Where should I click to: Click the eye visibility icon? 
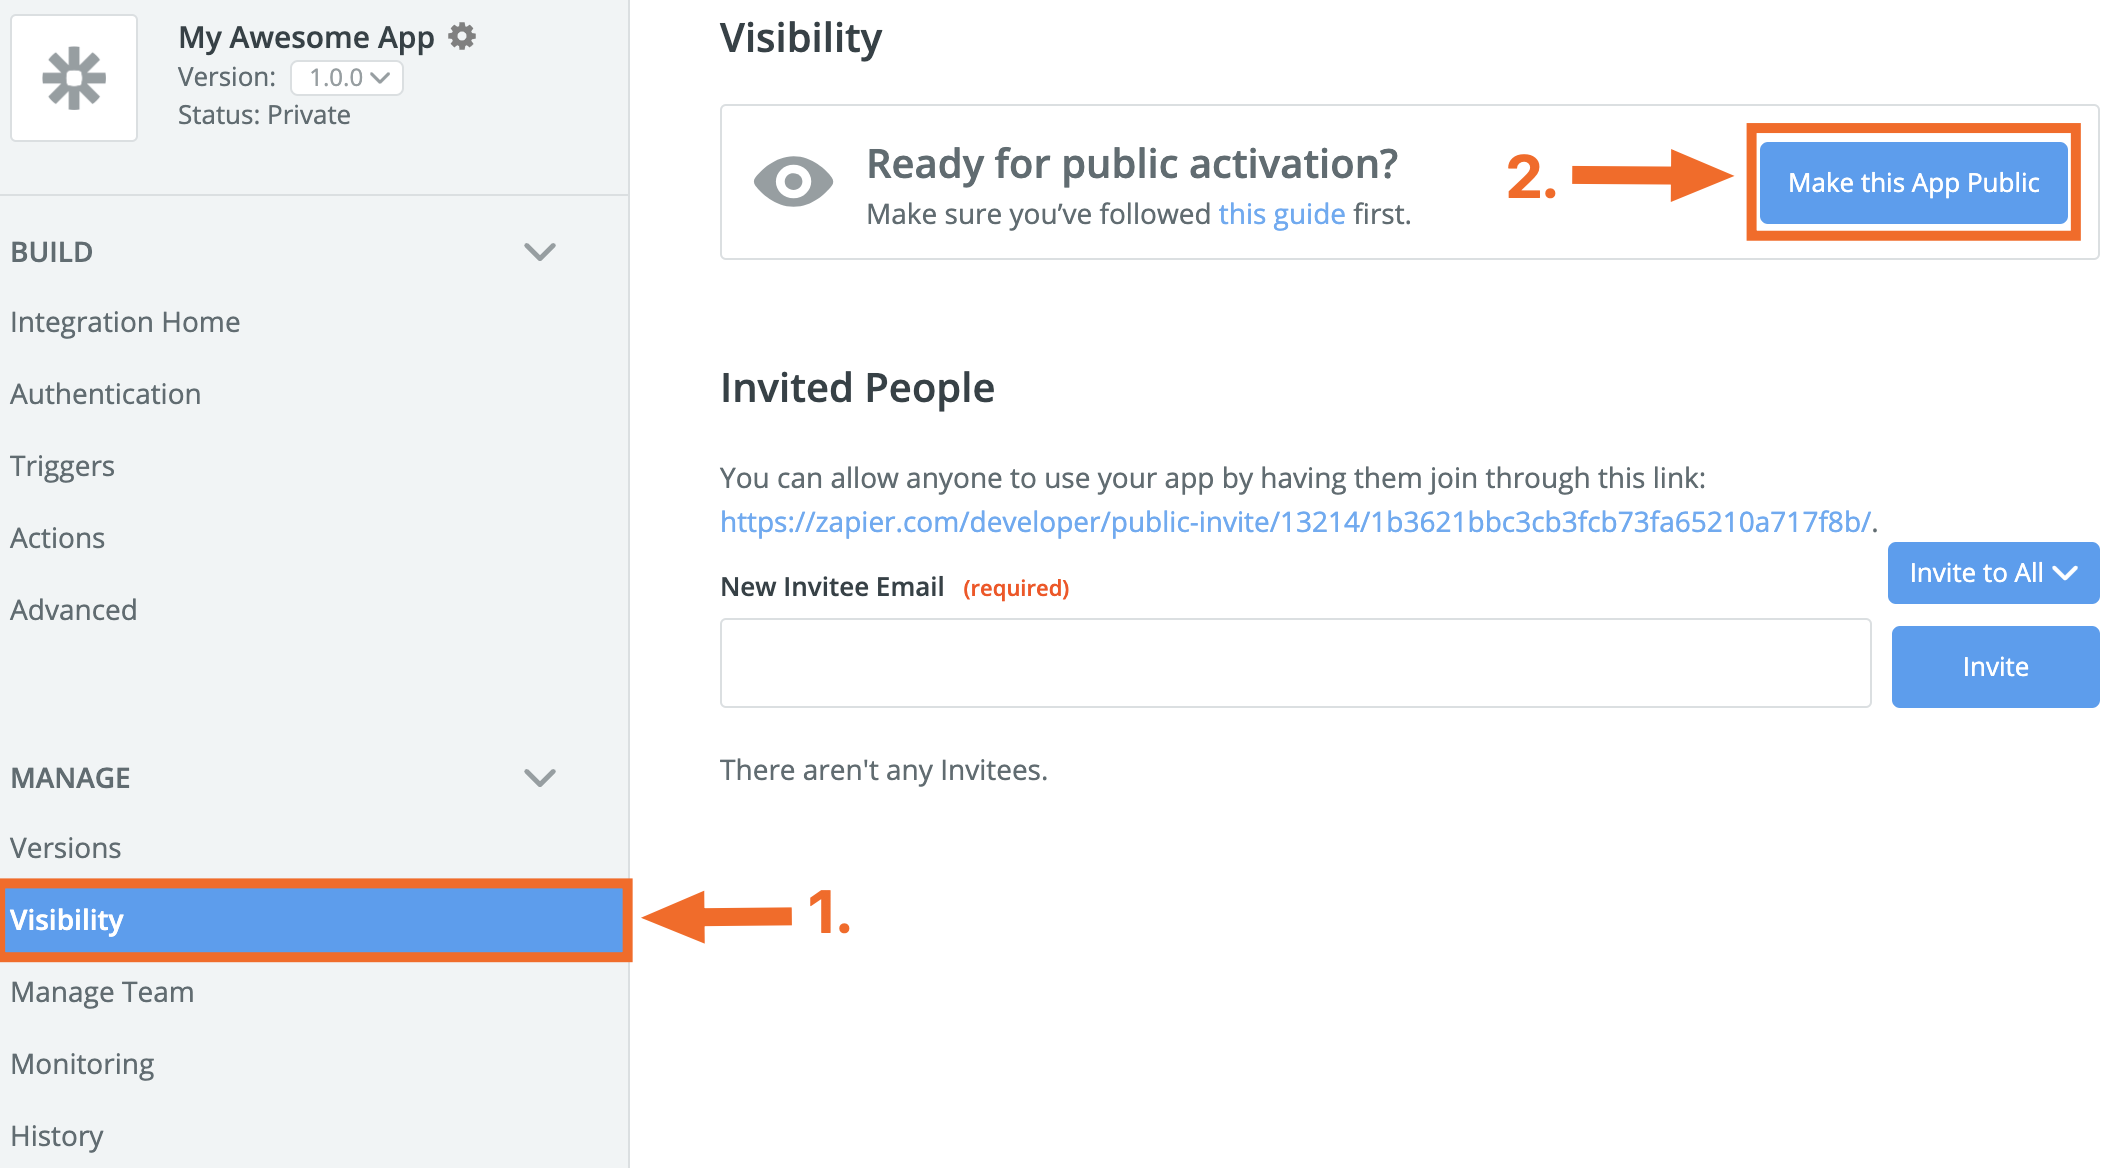coord(793,182)
